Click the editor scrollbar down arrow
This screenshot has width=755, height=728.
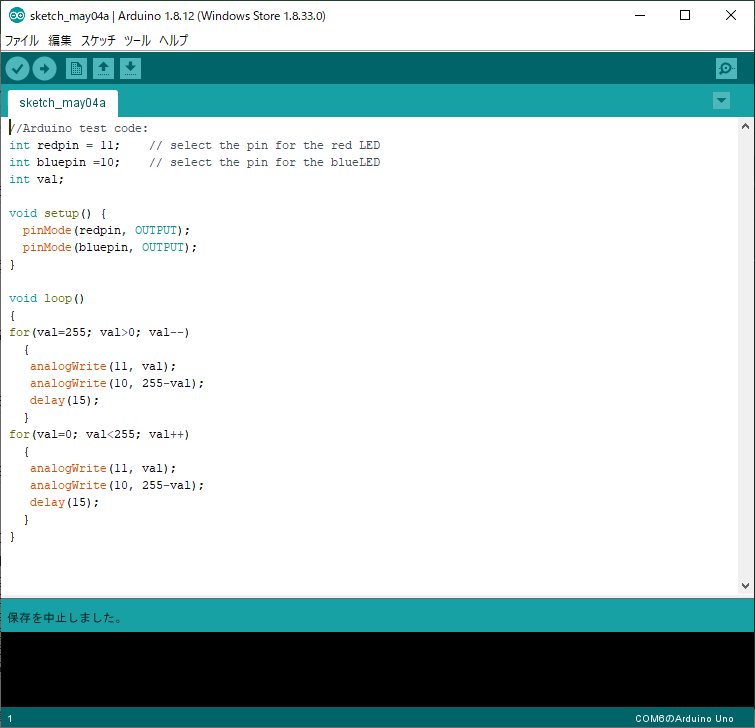click(745, 586)
